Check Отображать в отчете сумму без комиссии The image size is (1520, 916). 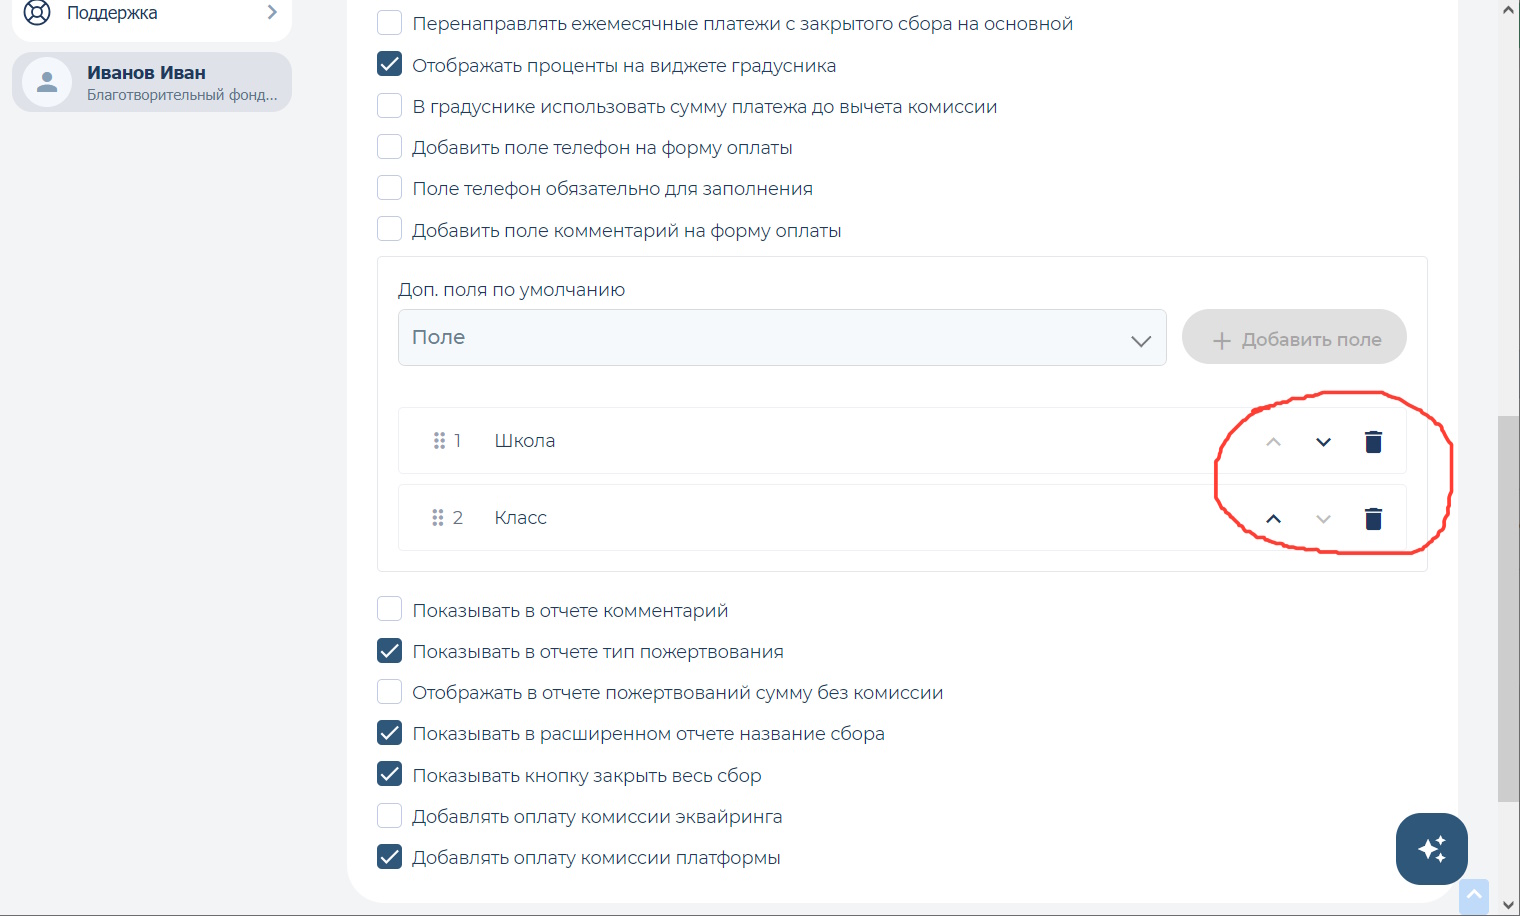[390, 692]
